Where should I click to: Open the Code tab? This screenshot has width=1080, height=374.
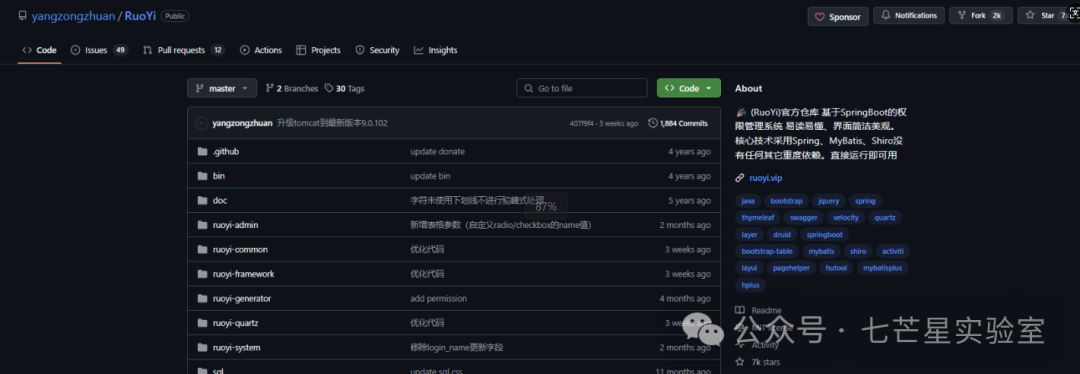(x=39, y=50)
